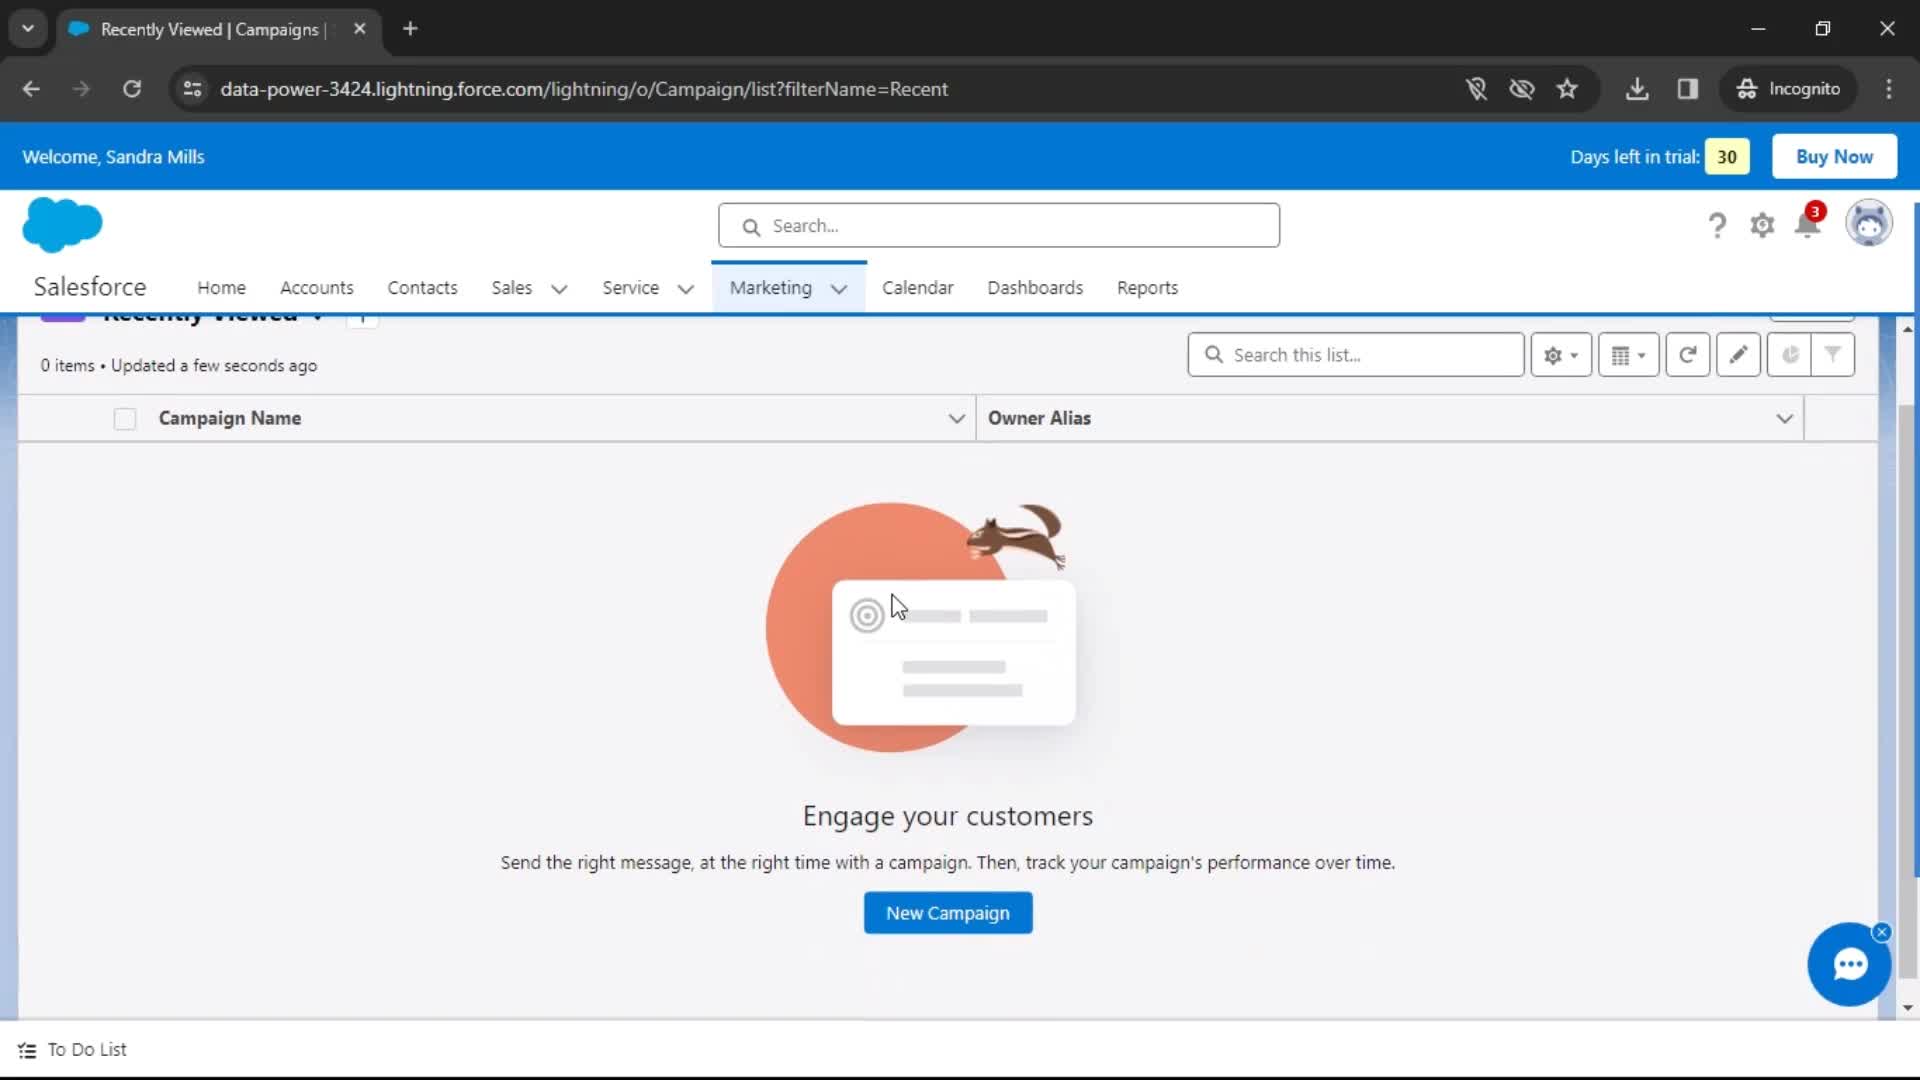The height and width of the screenshot is (1080, 1920).
Task: Click the site information icon in address bar
Action: (192, 89)
